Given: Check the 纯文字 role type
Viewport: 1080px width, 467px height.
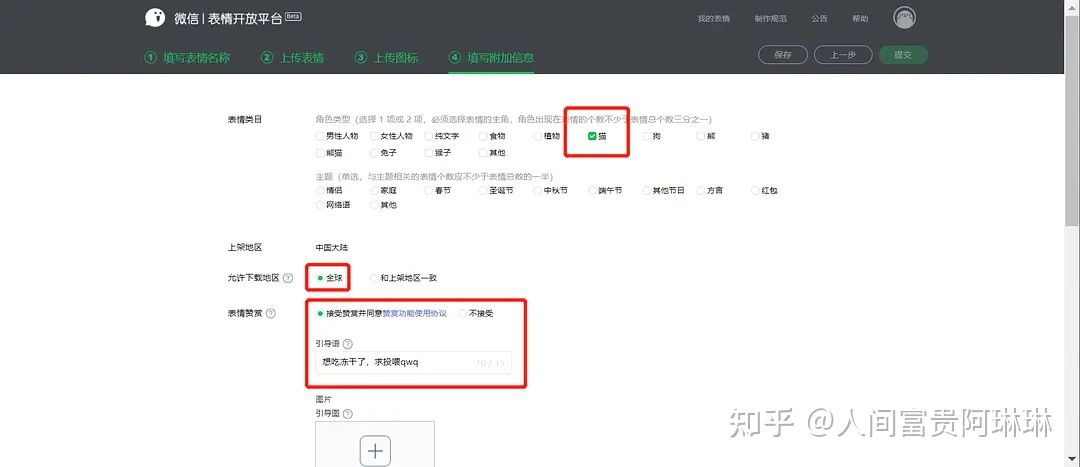Looking at the screenshot, I should click(429, 136).
